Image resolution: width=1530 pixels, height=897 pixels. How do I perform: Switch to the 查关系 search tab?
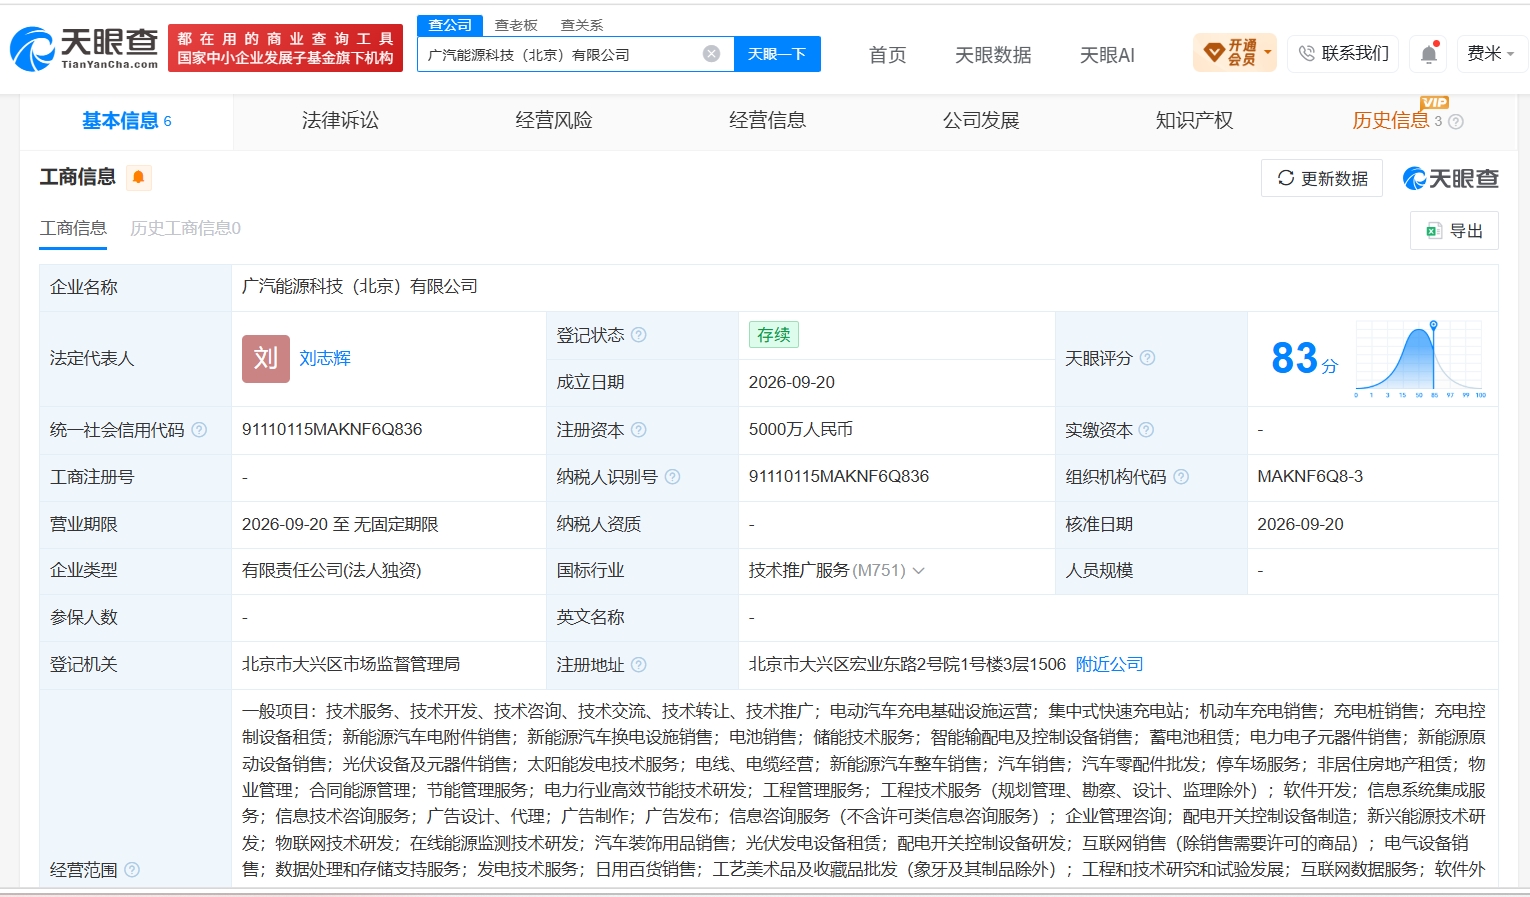click(582, 25)
